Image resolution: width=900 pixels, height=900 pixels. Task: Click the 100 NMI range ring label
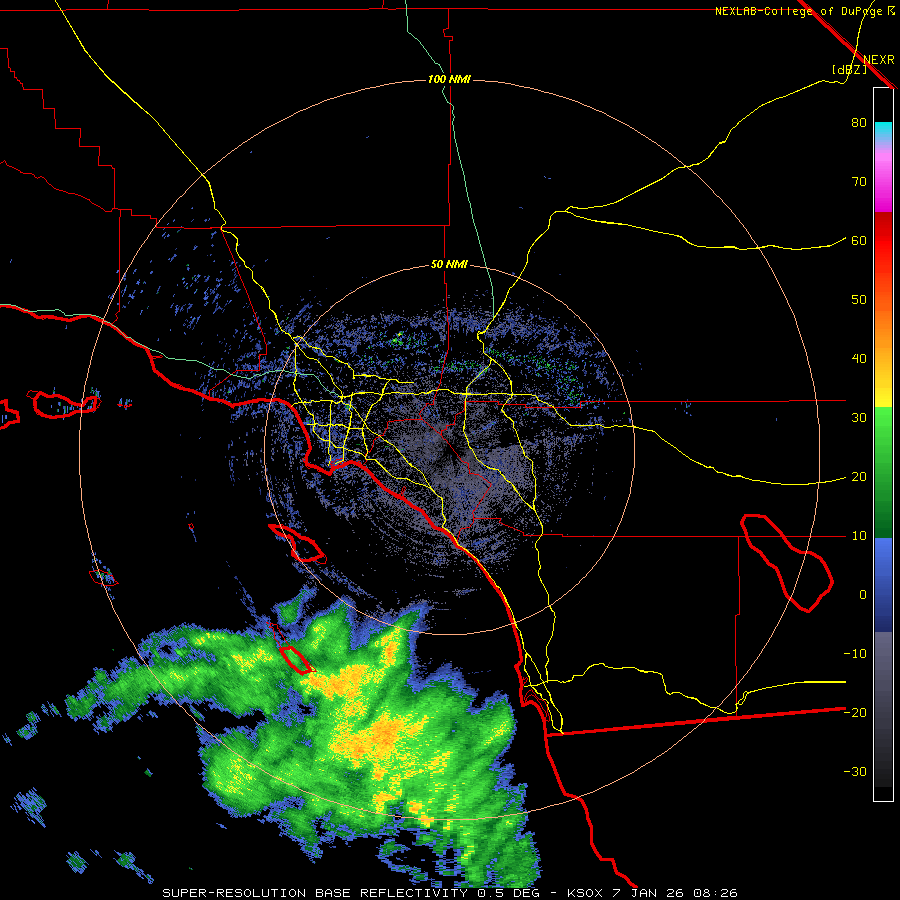[449, 79]
